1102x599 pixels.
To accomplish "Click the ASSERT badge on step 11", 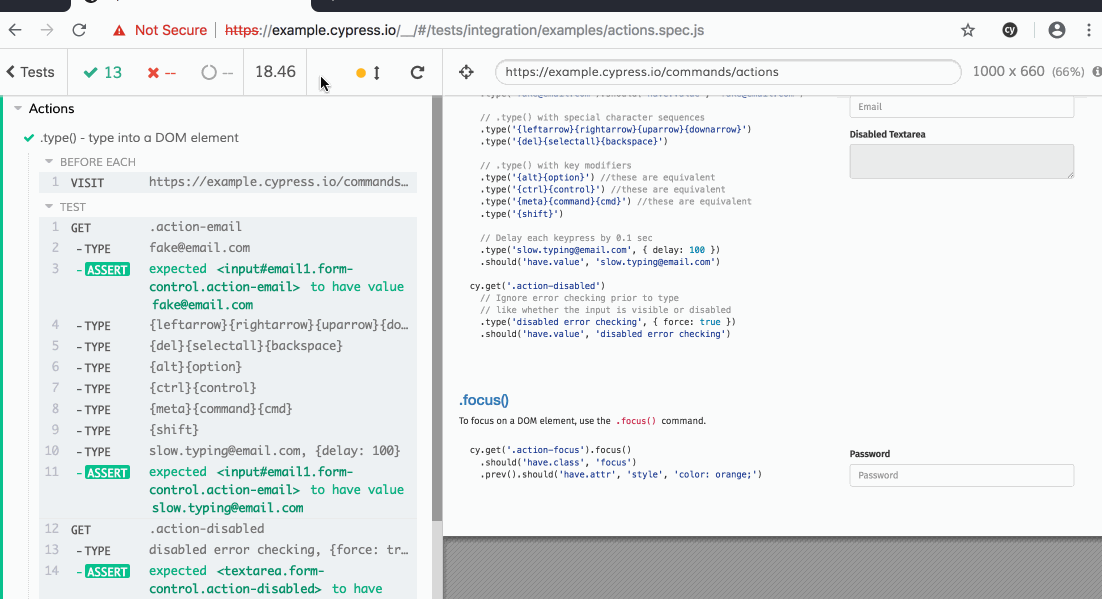I will (108, 472).
